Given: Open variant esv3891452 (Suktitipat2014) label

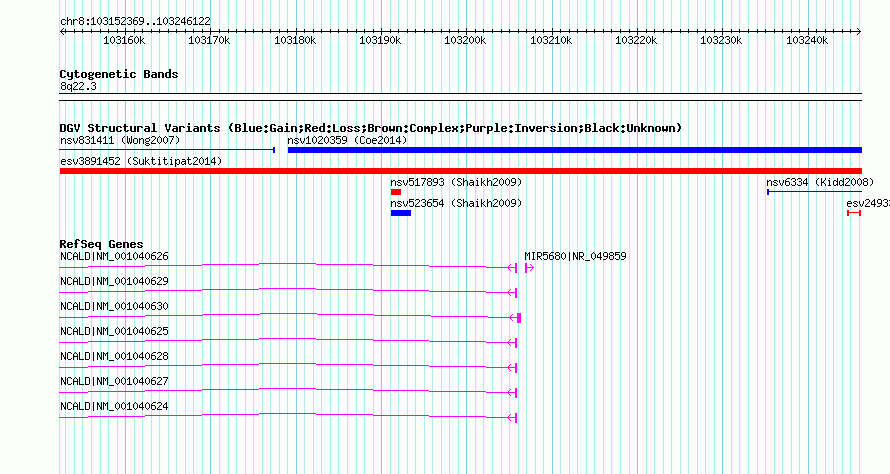Looking at the screenshot, I should pos(141,161).
